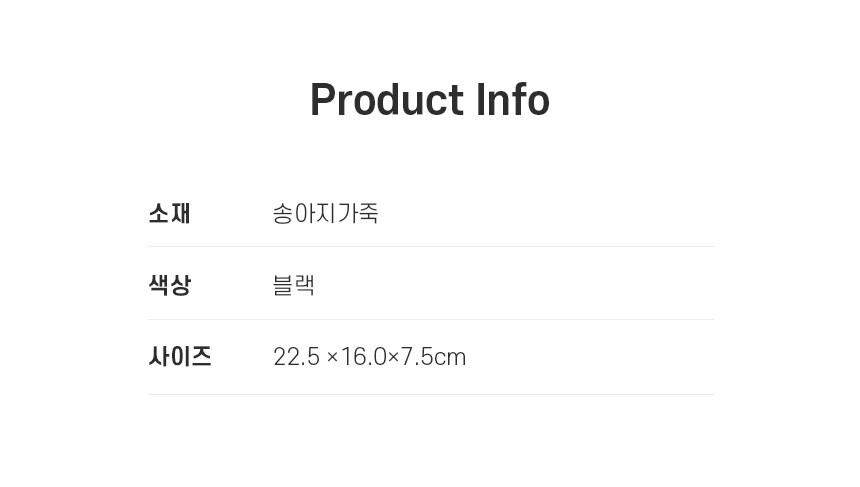860x487 pixels.
Task: Click the letter P in Product Info
Action: pyautogui.click(x=323, y=100)
